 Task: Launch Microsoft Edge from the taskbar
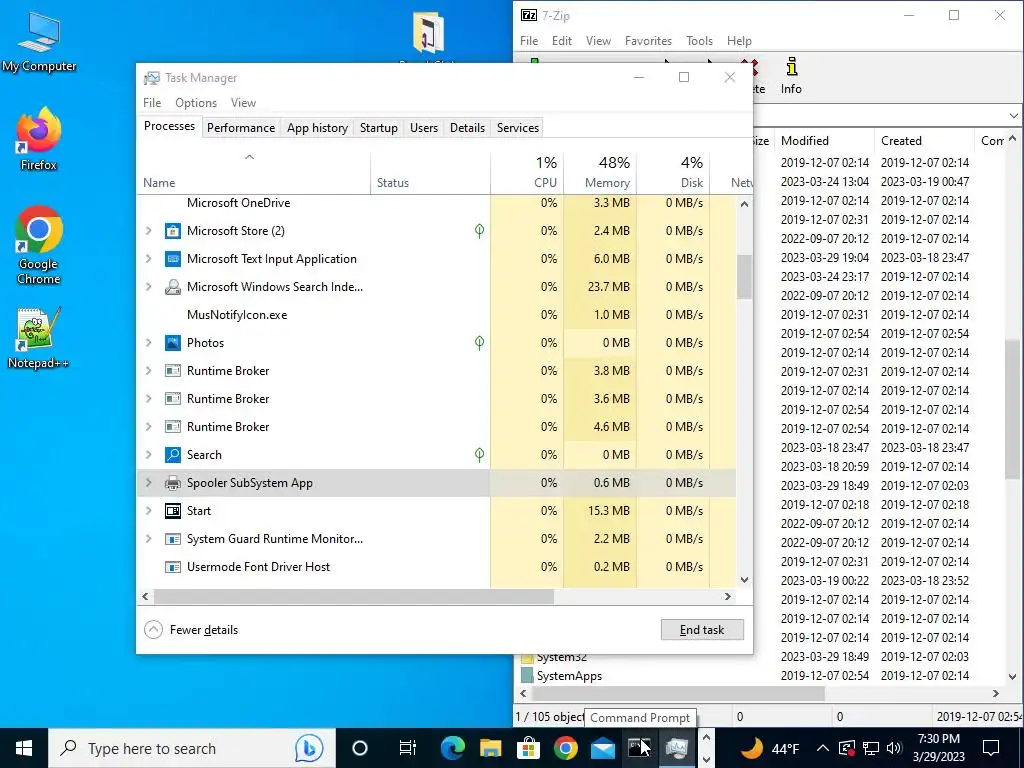(x=453, y=748)
